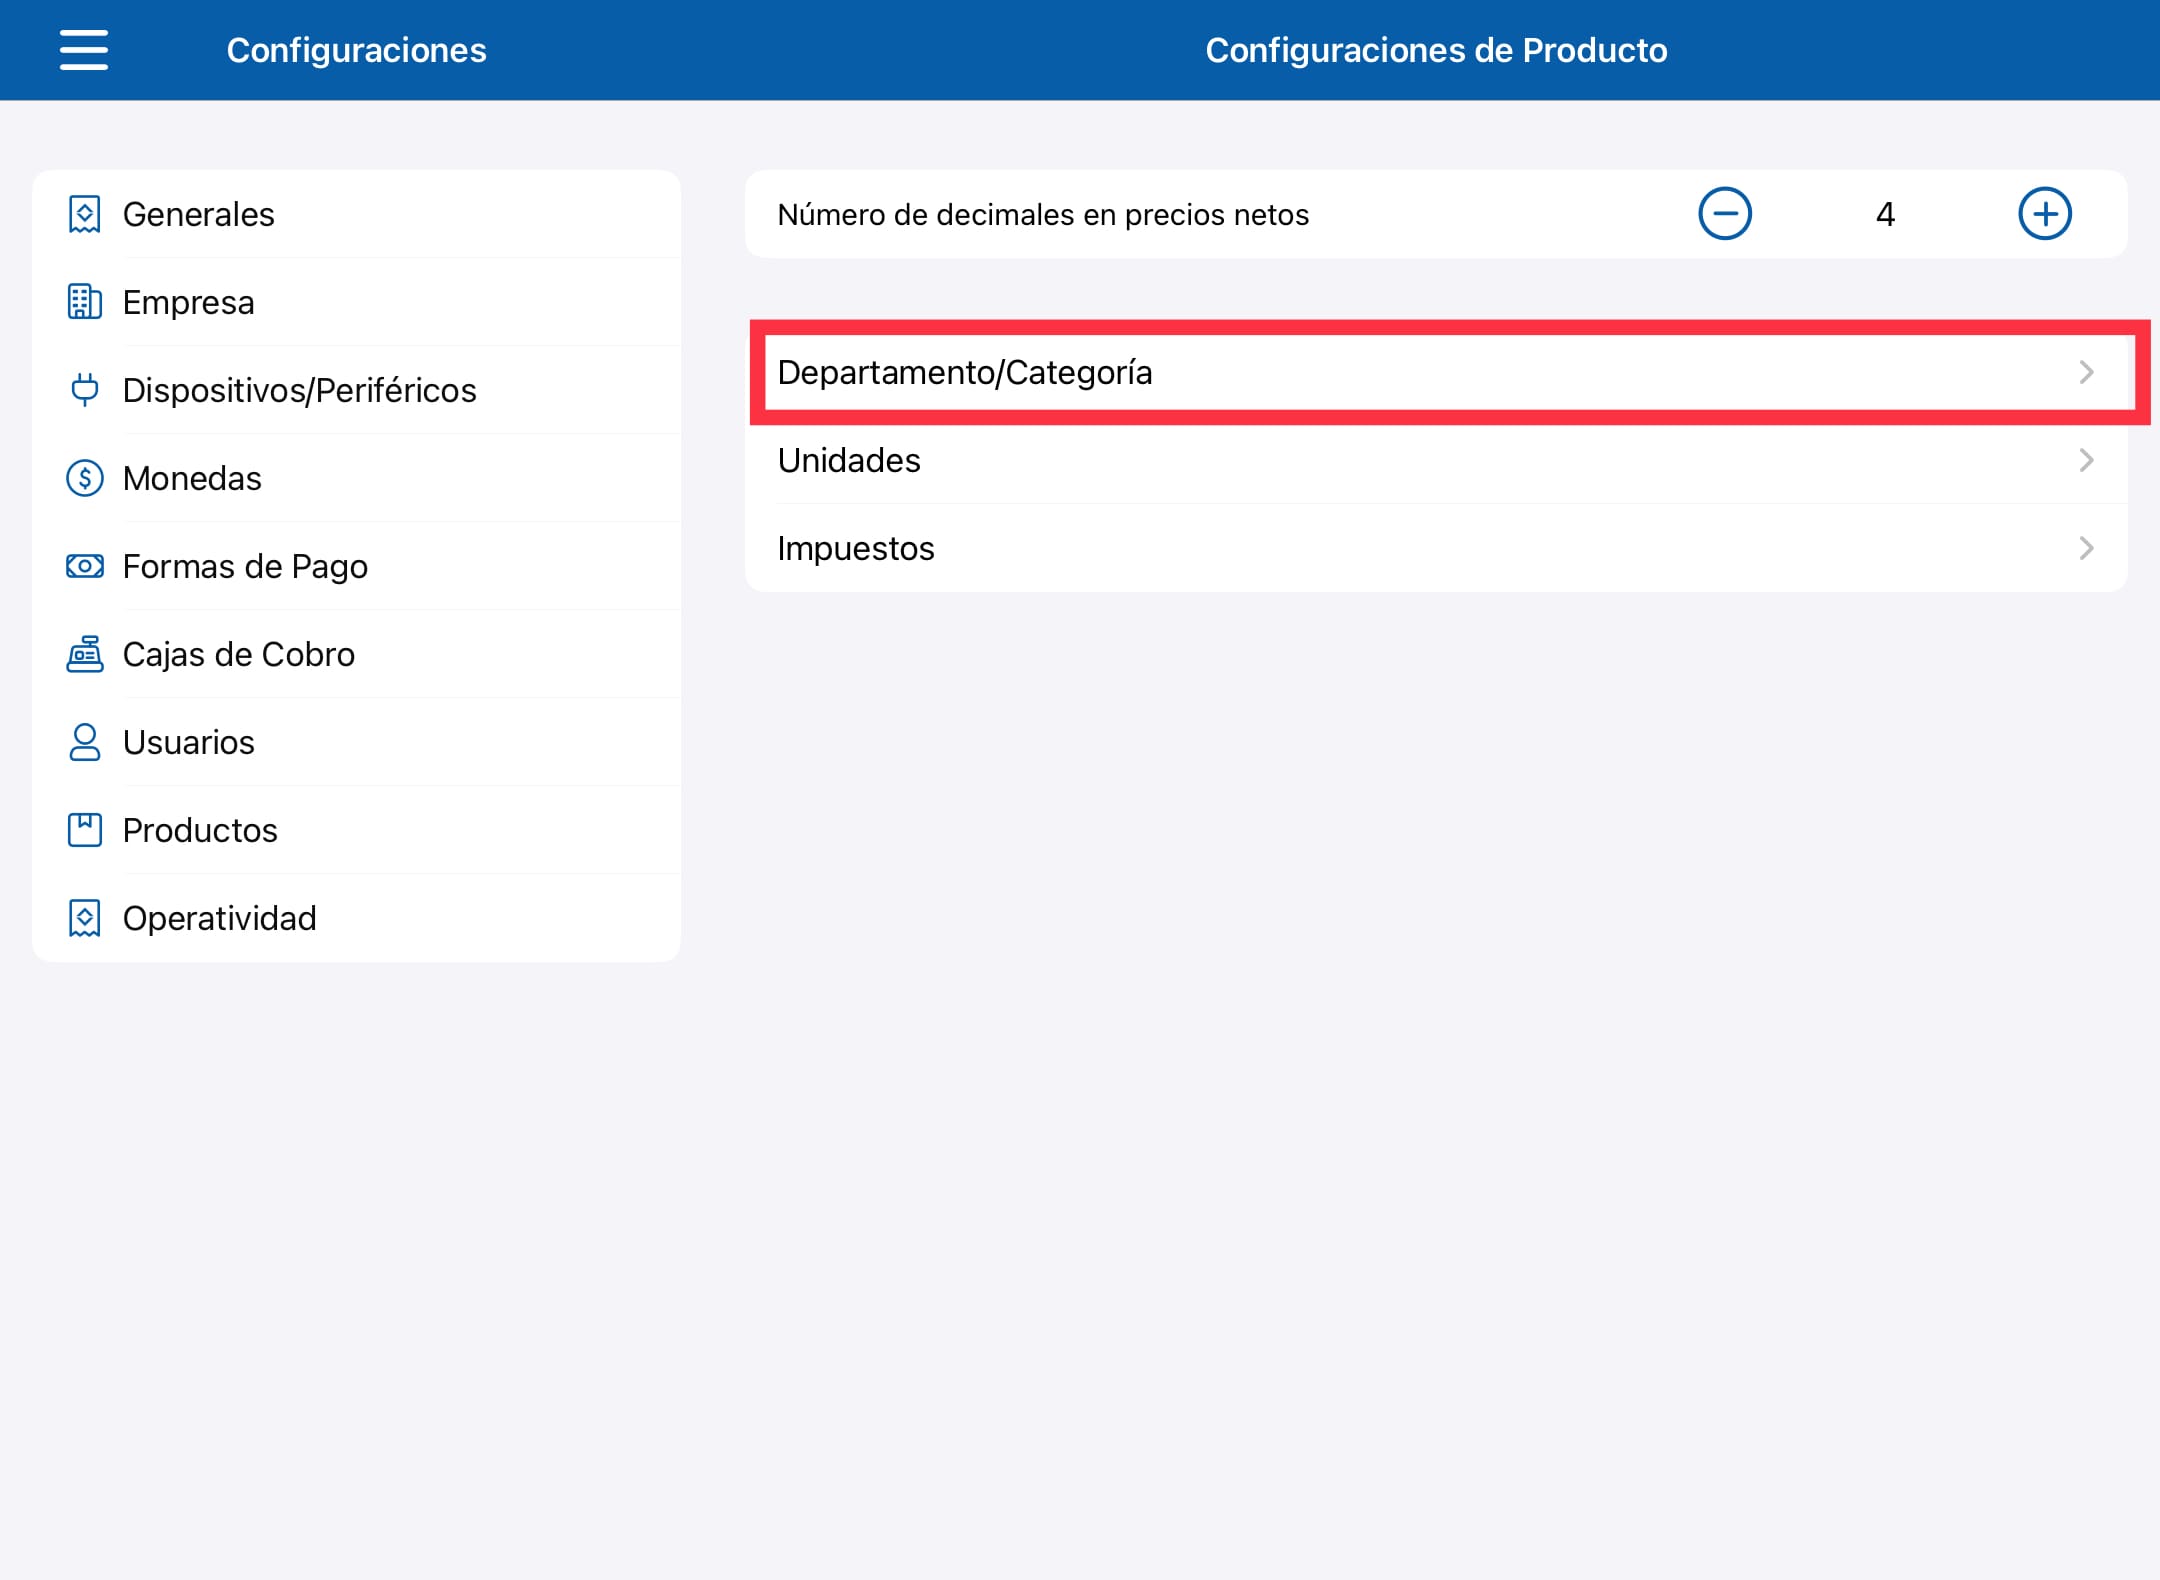The height and width of the screenshot is (1580, 2160).
Task: Increase decimals with the plus button
Action: 2045,214
